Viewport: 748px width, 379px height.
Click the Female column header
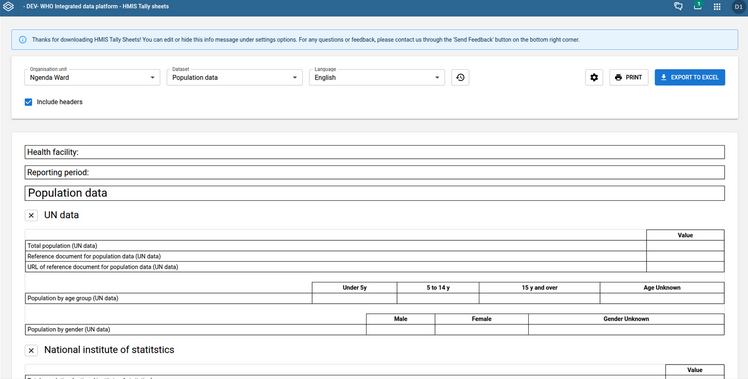(482, 318)
